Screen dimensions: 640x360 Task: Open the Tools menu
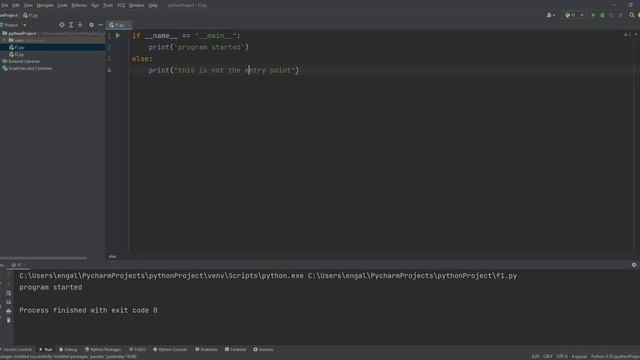coord(108,5)
